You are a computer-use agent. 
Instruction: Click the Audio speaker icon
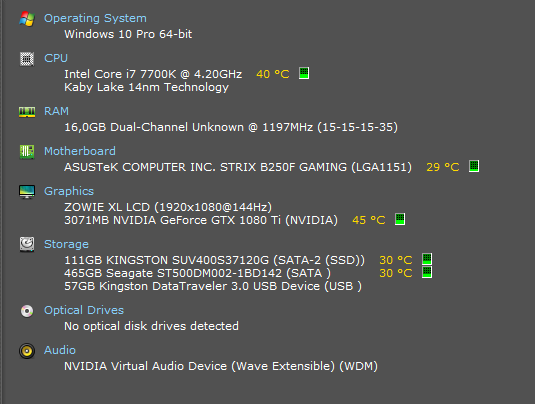click(x=27, y=351)
